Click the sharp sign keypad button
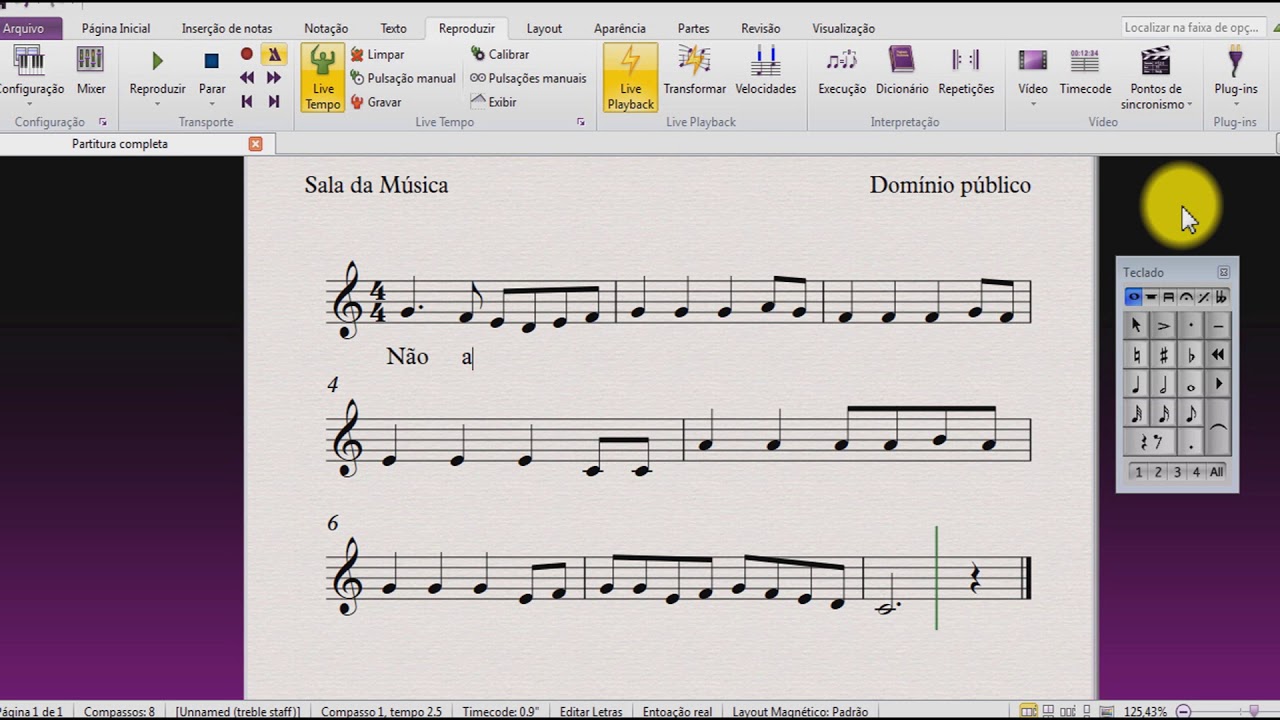The image size is (1280, 720). 1164,354
